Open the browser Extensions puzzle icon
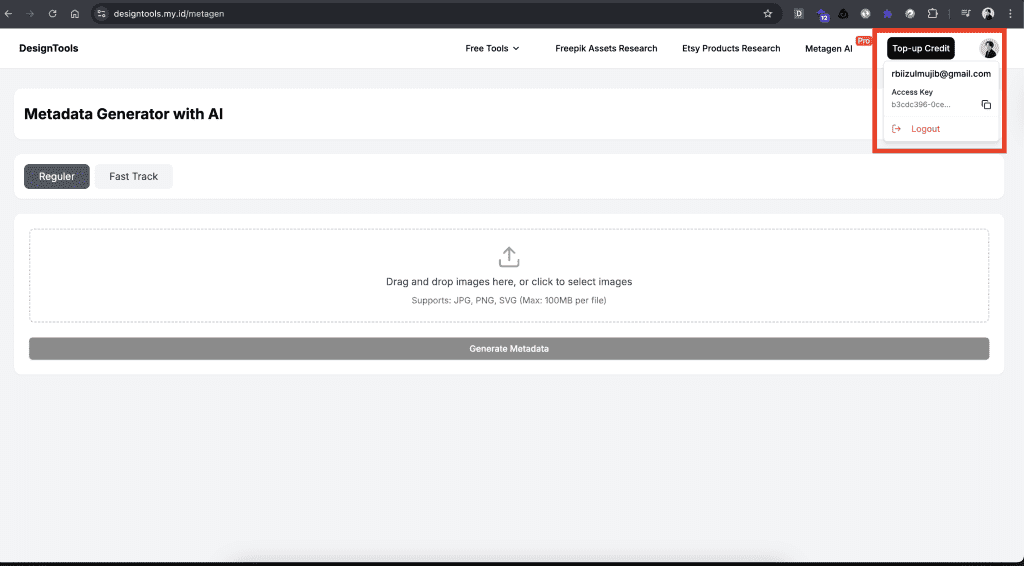1024x566 pixels. 932,14
